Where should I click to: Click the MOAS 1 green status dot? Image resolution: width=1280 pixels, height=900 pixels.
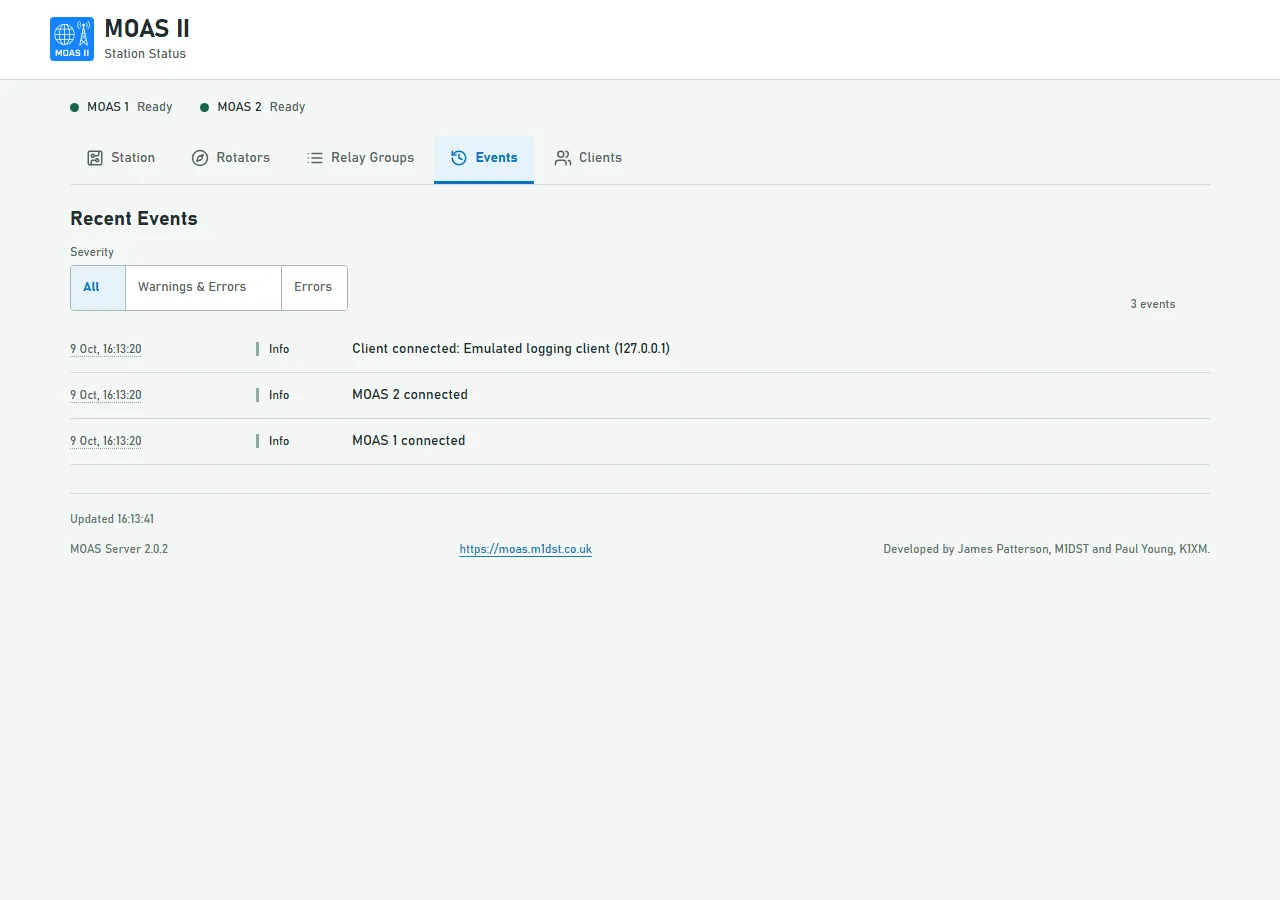click(74, 107)
